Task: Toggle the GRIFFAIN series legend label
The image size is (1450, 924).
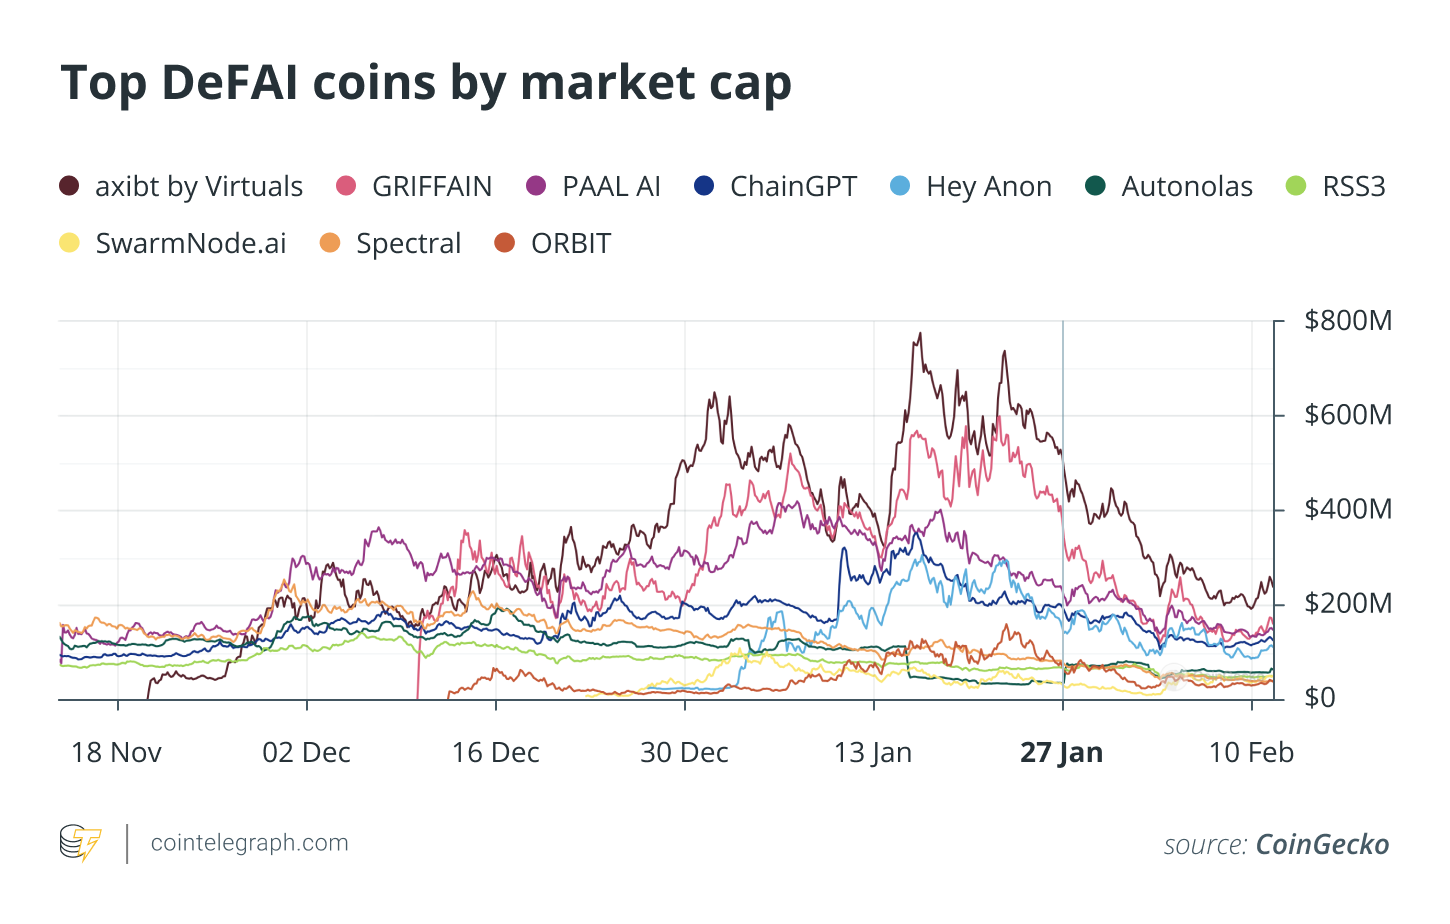Action: (431, 187)
